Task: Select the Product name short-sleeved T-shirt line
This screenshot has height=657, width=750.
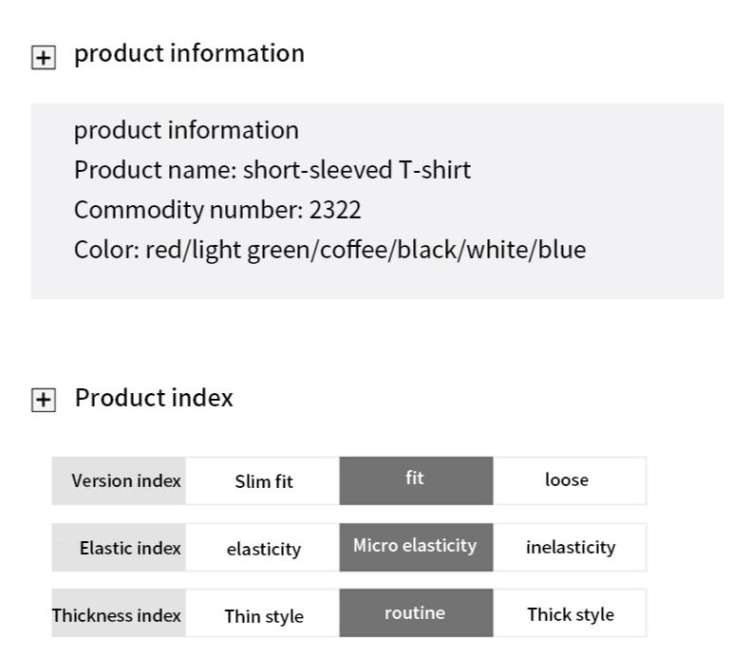Action: pos(272,170)
